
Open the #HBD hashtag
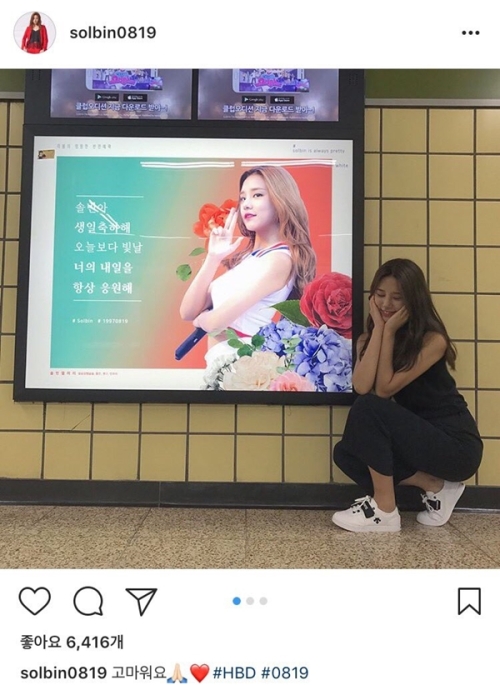coord(234,673)
